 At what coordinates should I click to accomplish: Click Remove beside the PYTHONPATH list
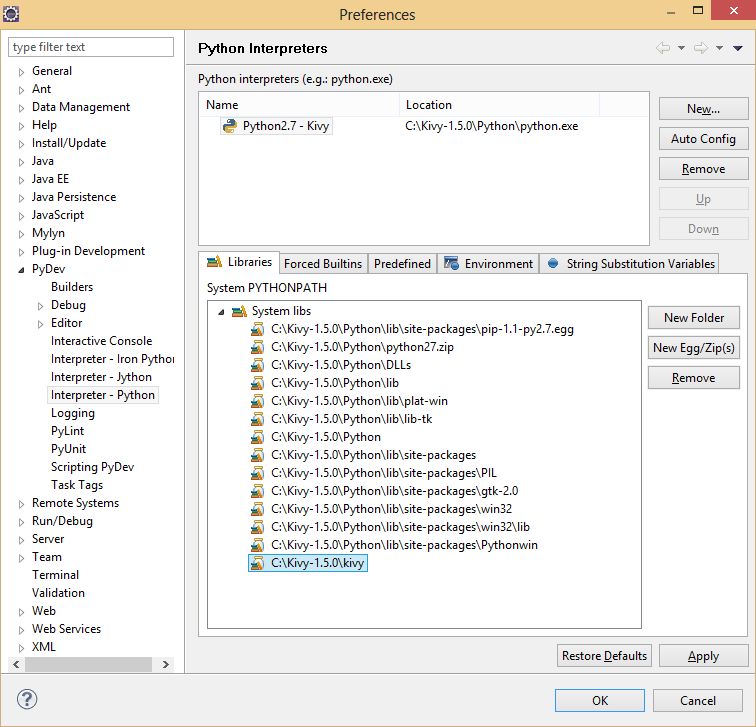(x=694, y=378)
